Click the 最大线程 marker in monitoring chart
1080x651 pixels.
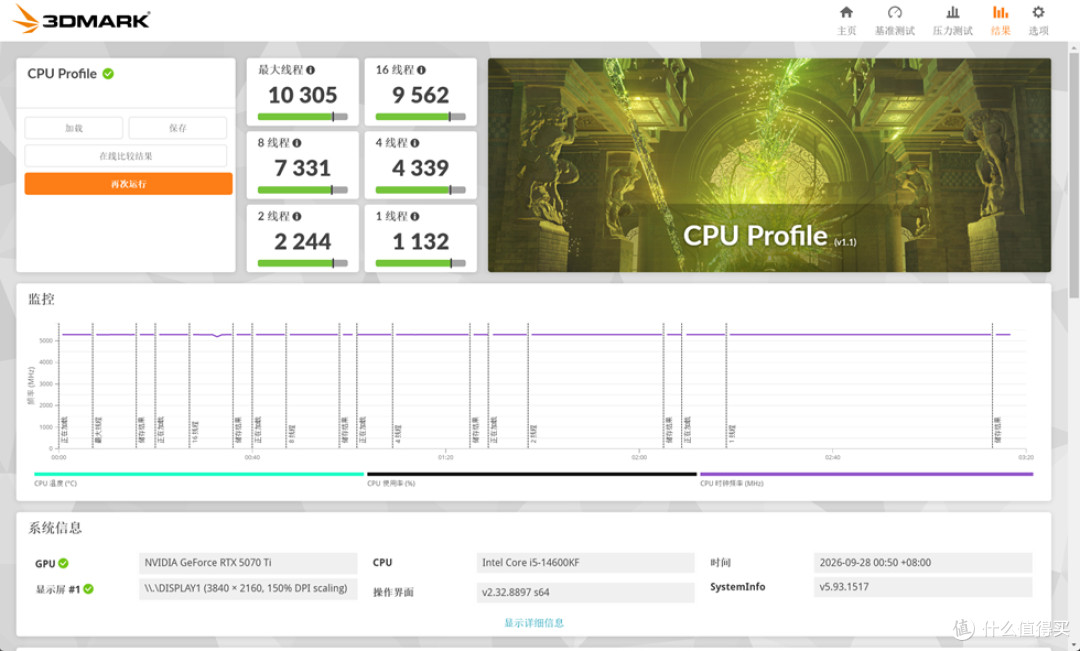[97, 429]
